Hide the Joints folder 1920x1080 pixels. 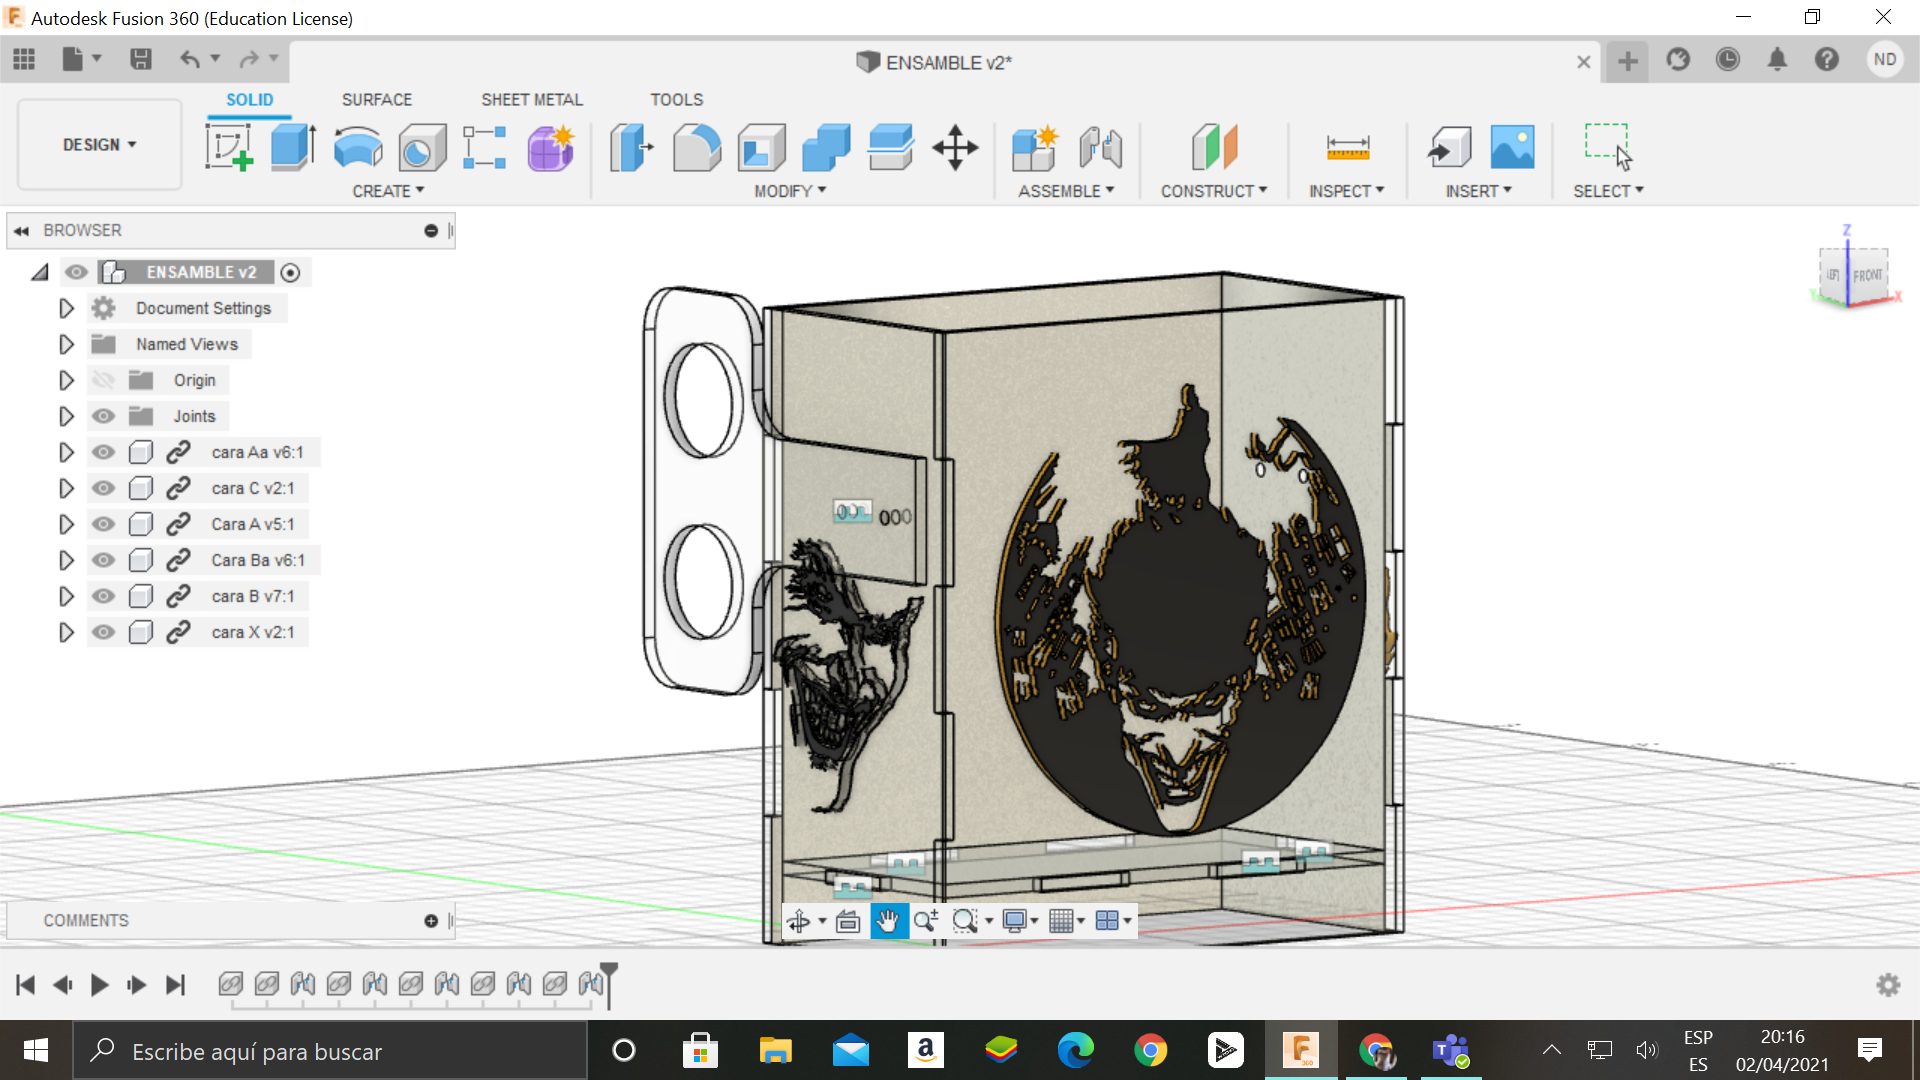(103, 416)
